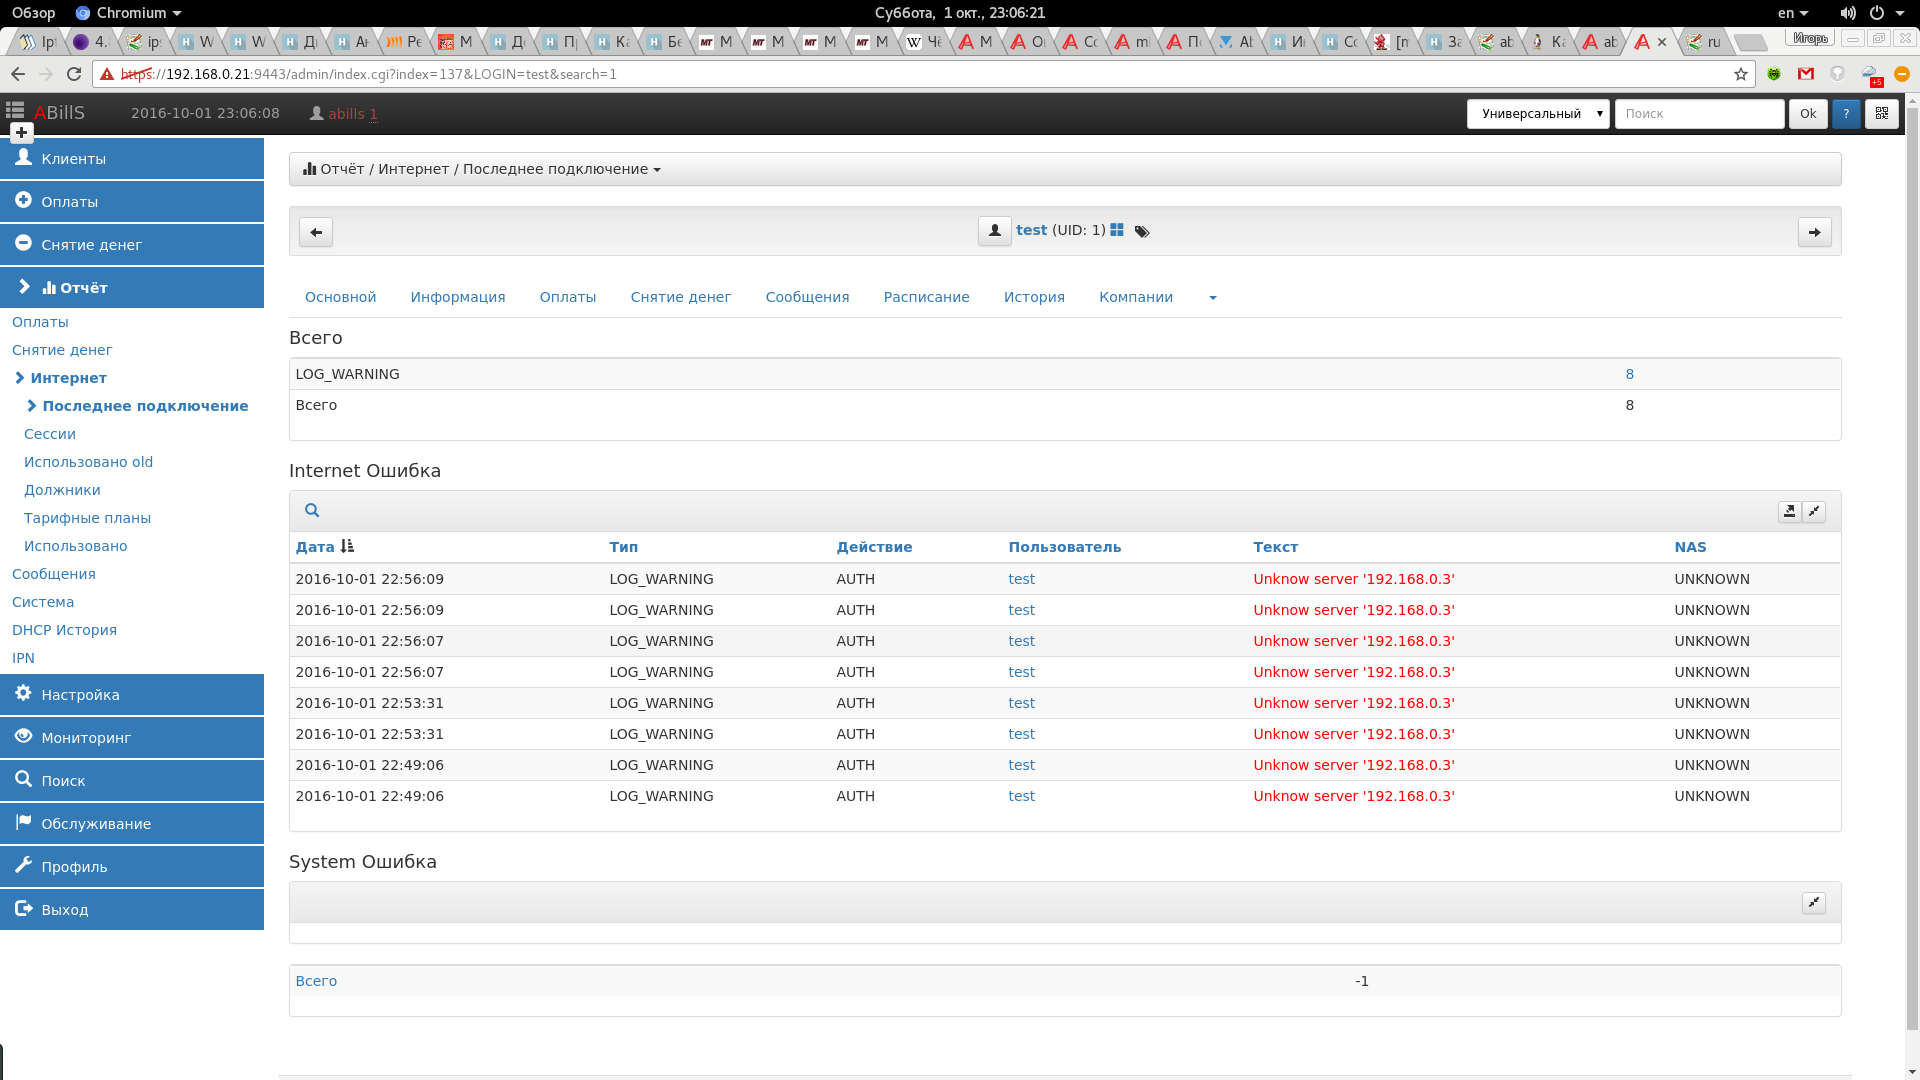Open Универсальный search type dropdown

click(x=1538, y=114)
